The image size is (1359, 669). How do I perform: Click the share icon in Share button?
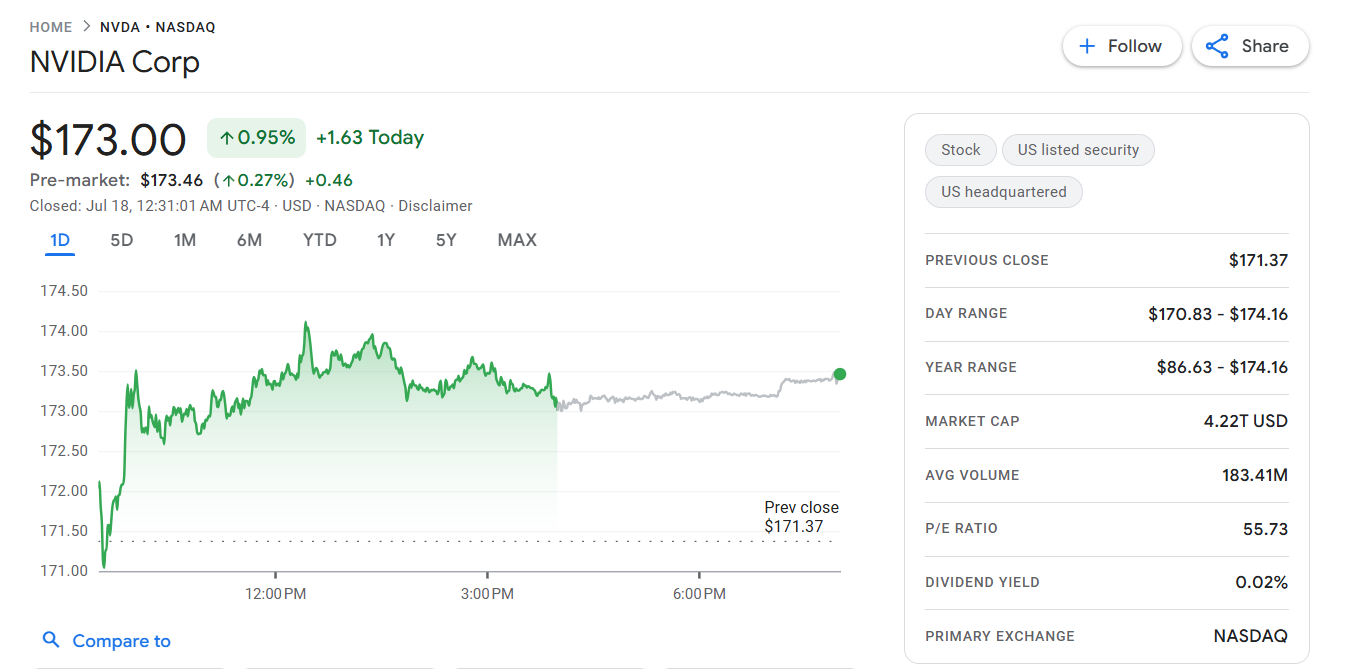(x=1217, y=46)
